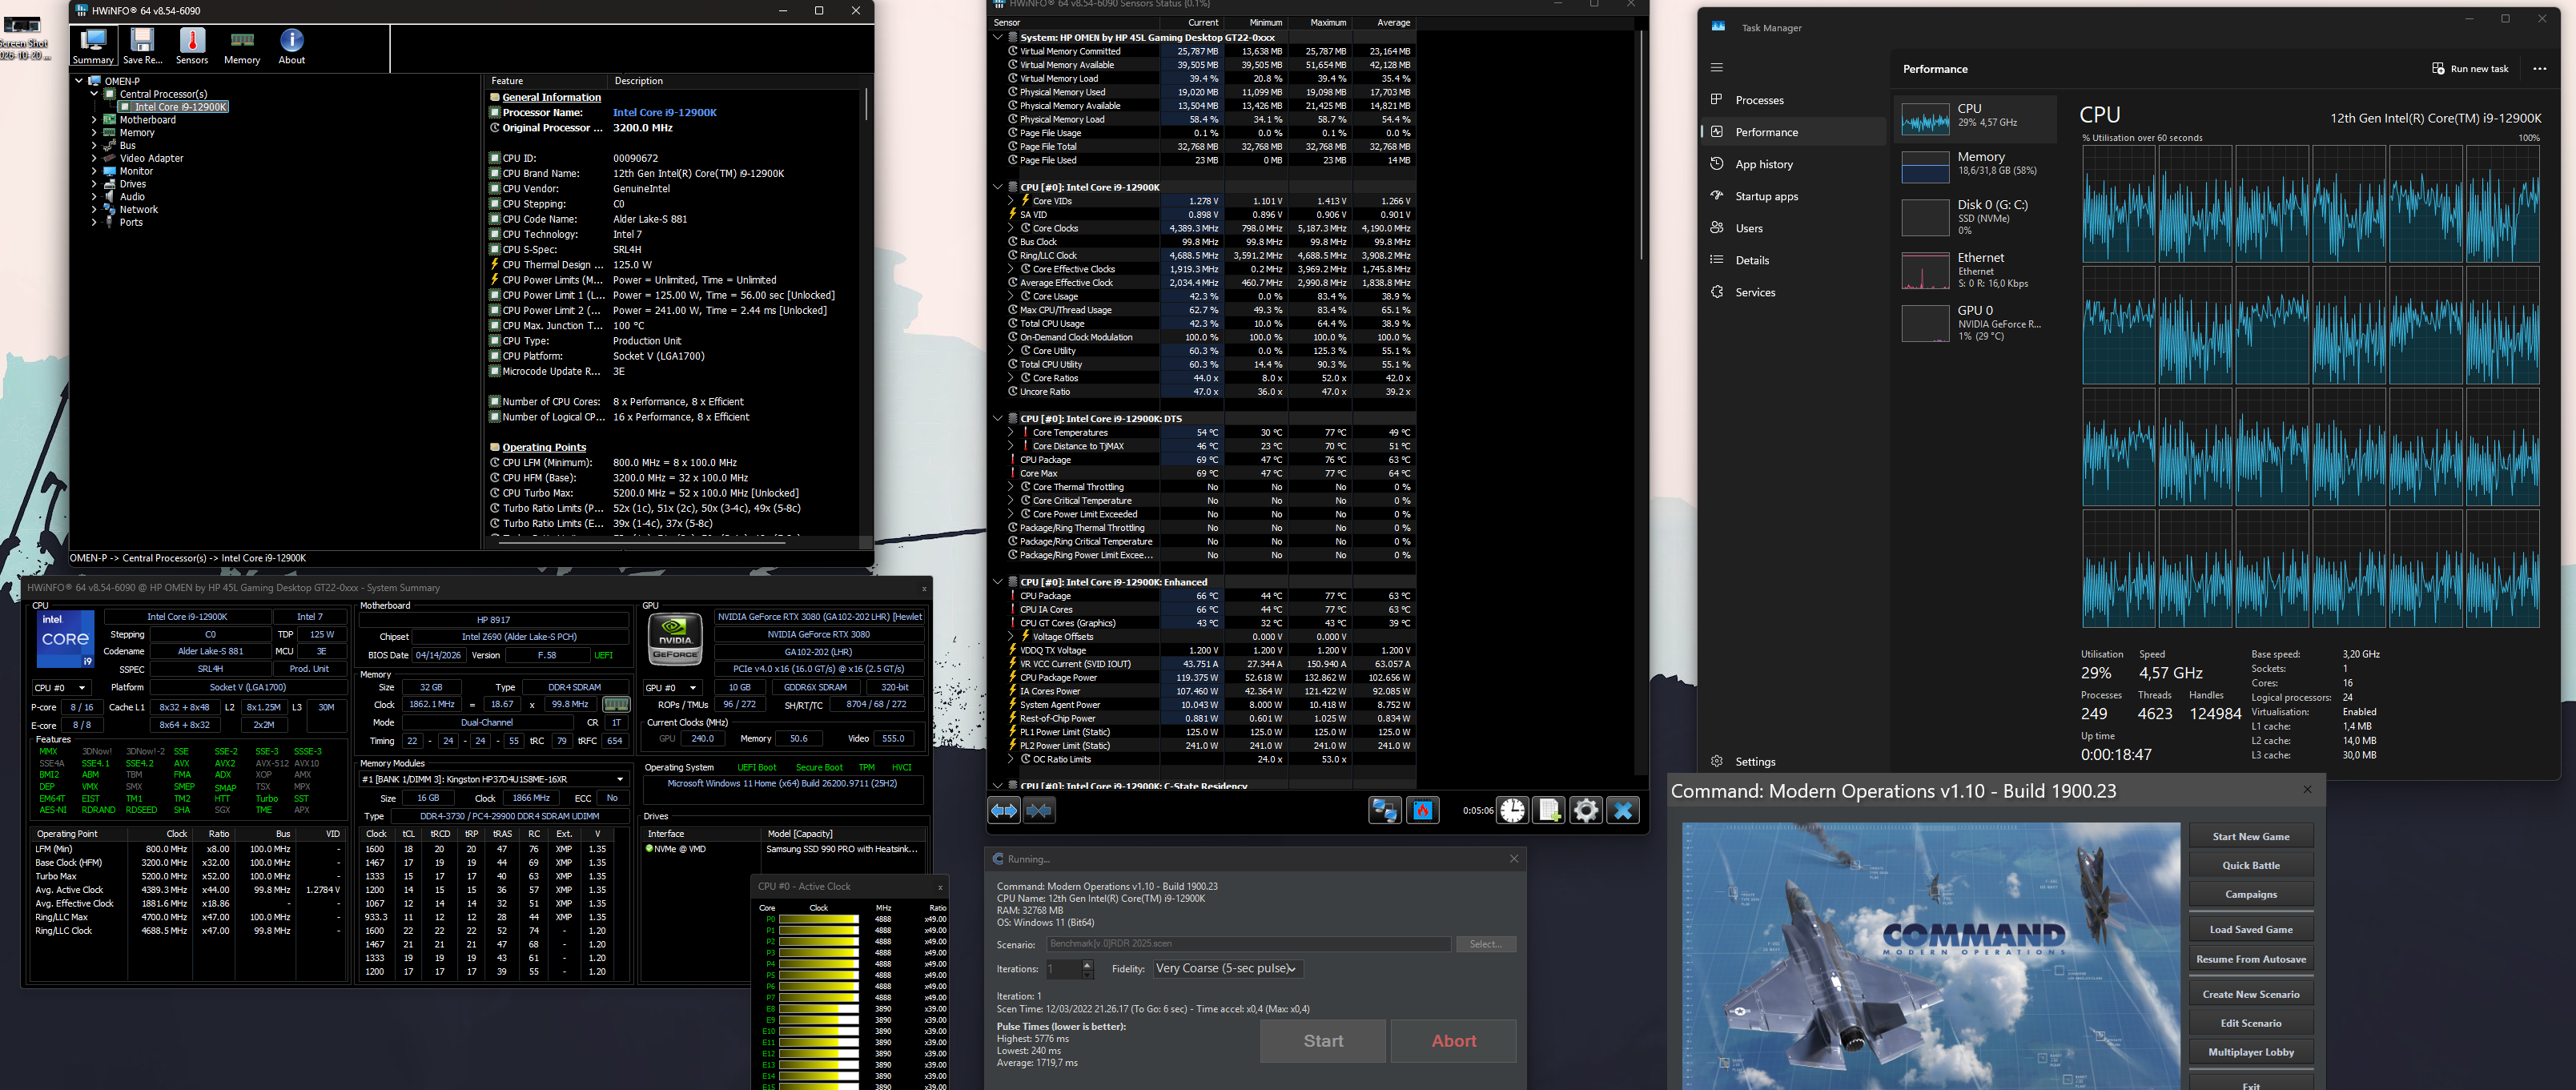This screenshot has width=2576, height=1090.
Task: Open memory module BANK 1/DIMM 3 dropdown
Action: (494, 779)
